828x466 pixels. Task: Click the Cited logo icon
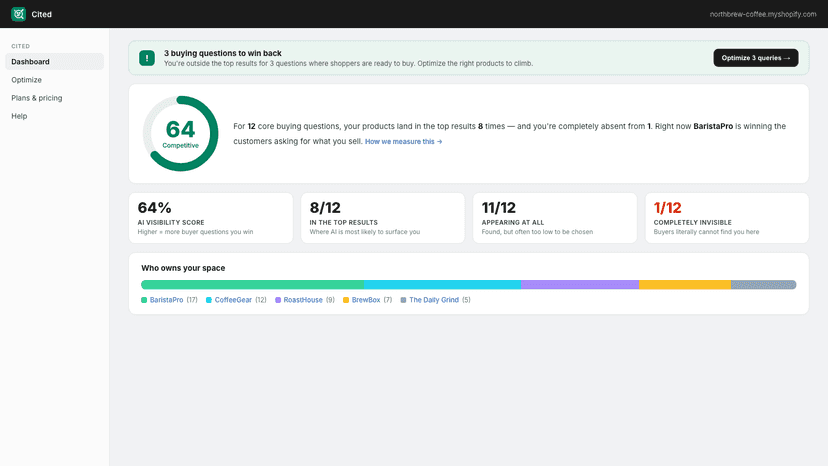coord(18,14)
